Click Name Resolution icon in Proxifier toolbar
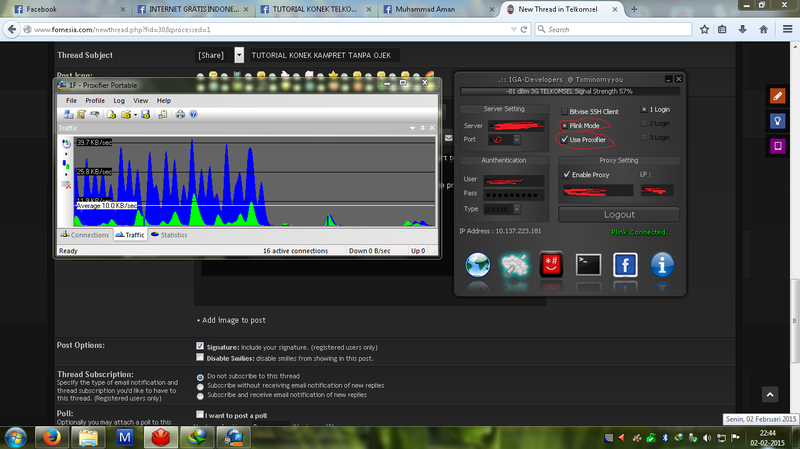The height and width of the screenshot is (449, 800). tap(94, 114)
